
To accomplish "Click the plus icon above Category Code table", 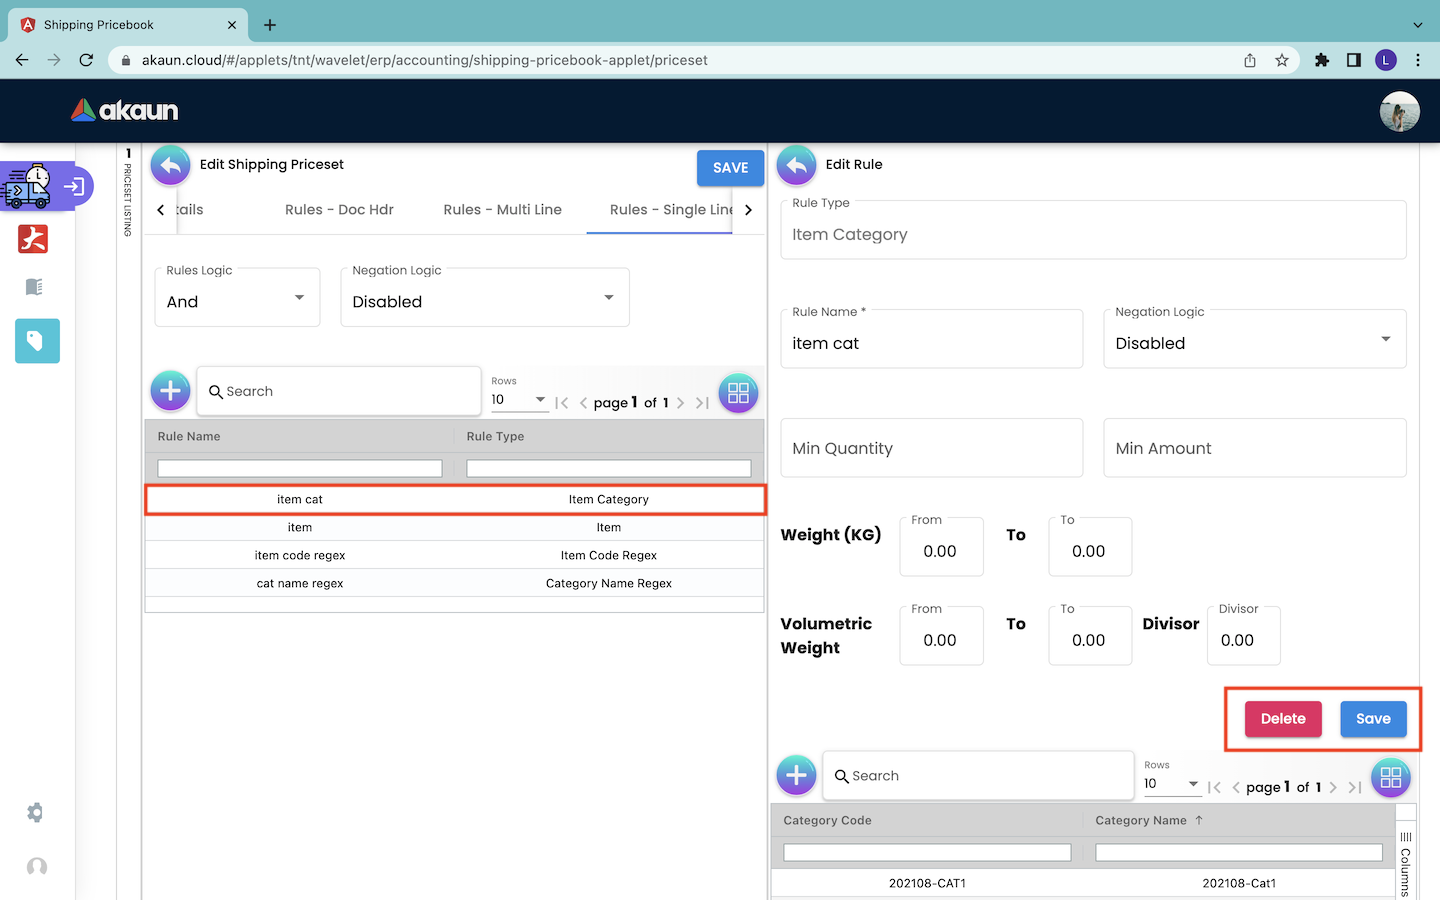I will click(x=796, y=776).
